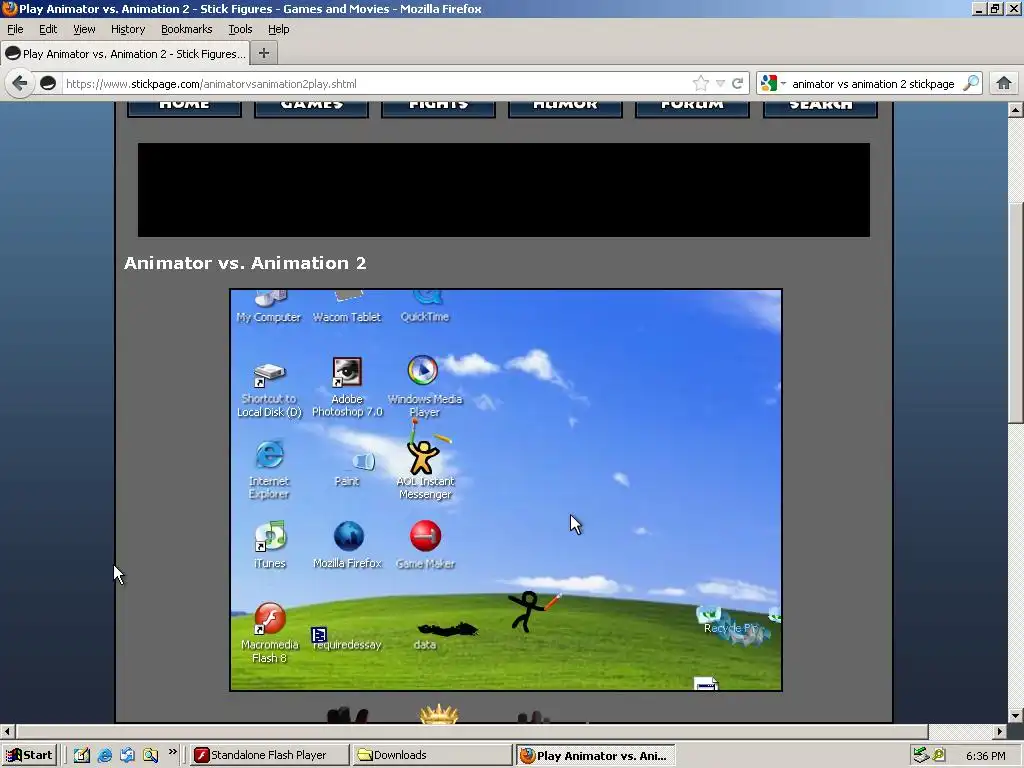Switch to Downloads taskbar button

[431, 755]
